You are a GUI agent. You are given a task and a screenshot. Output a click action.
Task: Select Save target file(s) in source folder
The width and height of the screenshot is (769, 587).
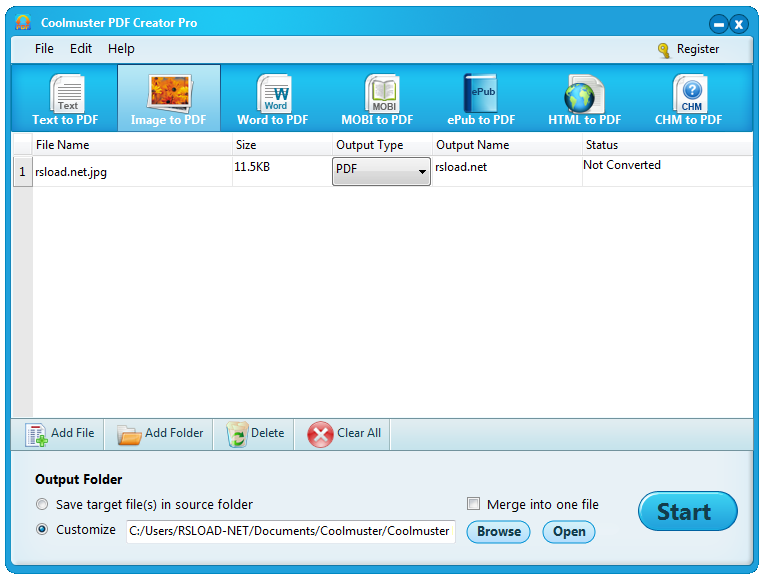tap(42, 504)
